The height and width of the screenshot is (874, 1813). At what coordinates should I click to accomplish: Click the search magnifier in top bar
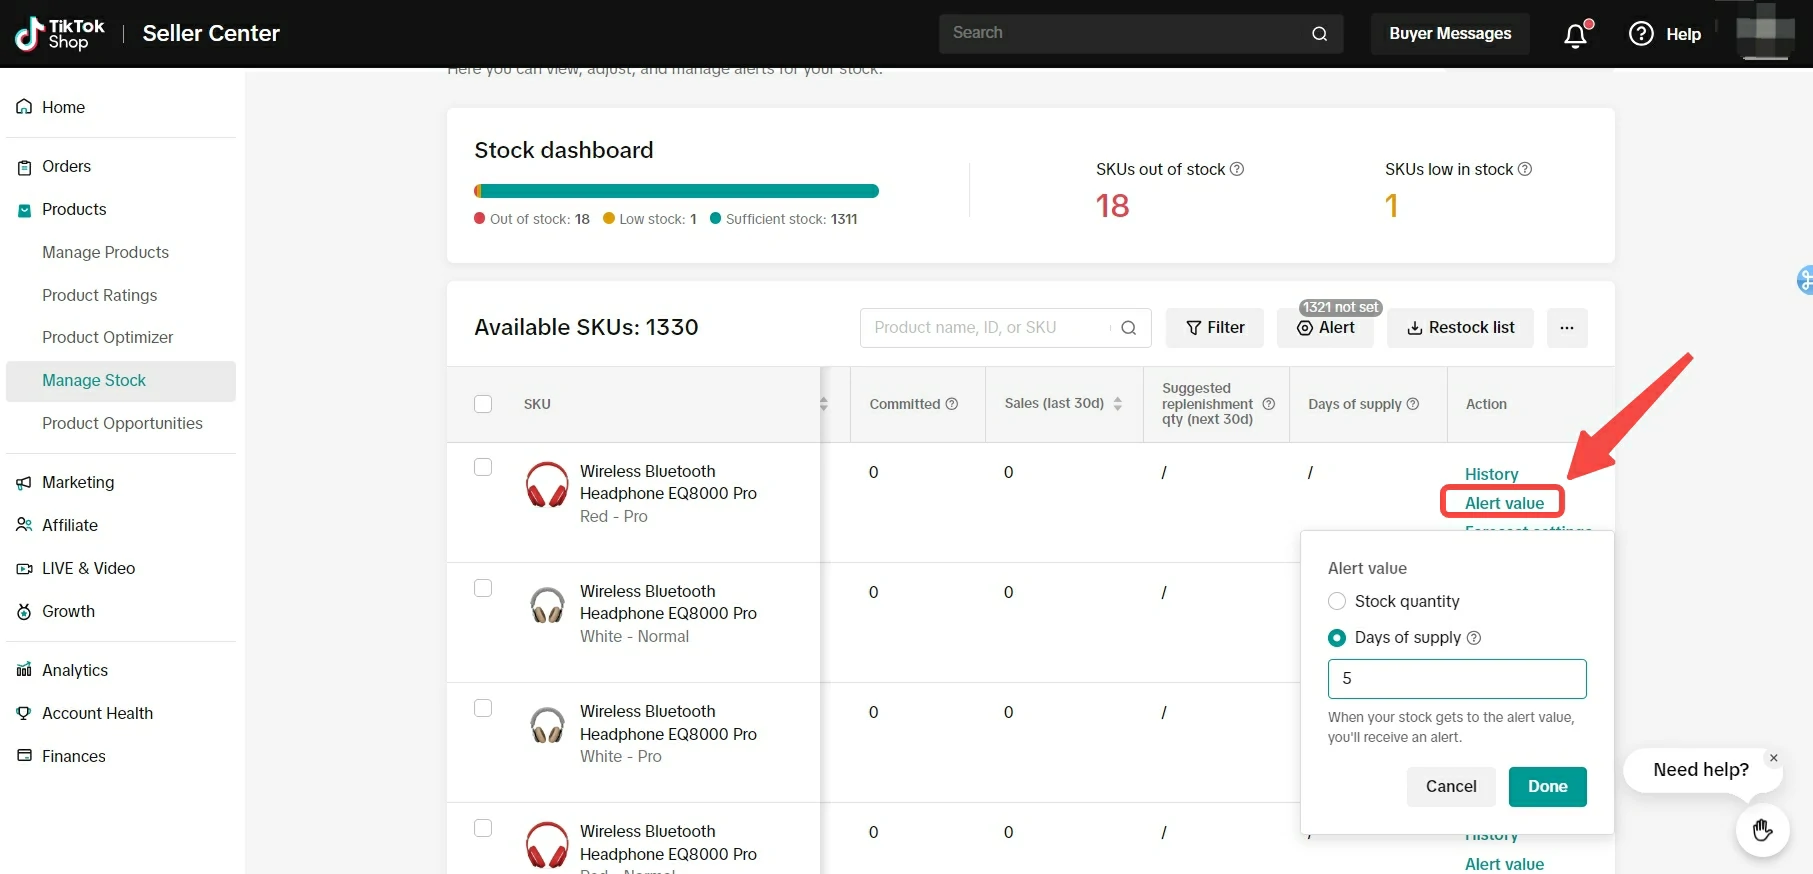pos(1319,34)
